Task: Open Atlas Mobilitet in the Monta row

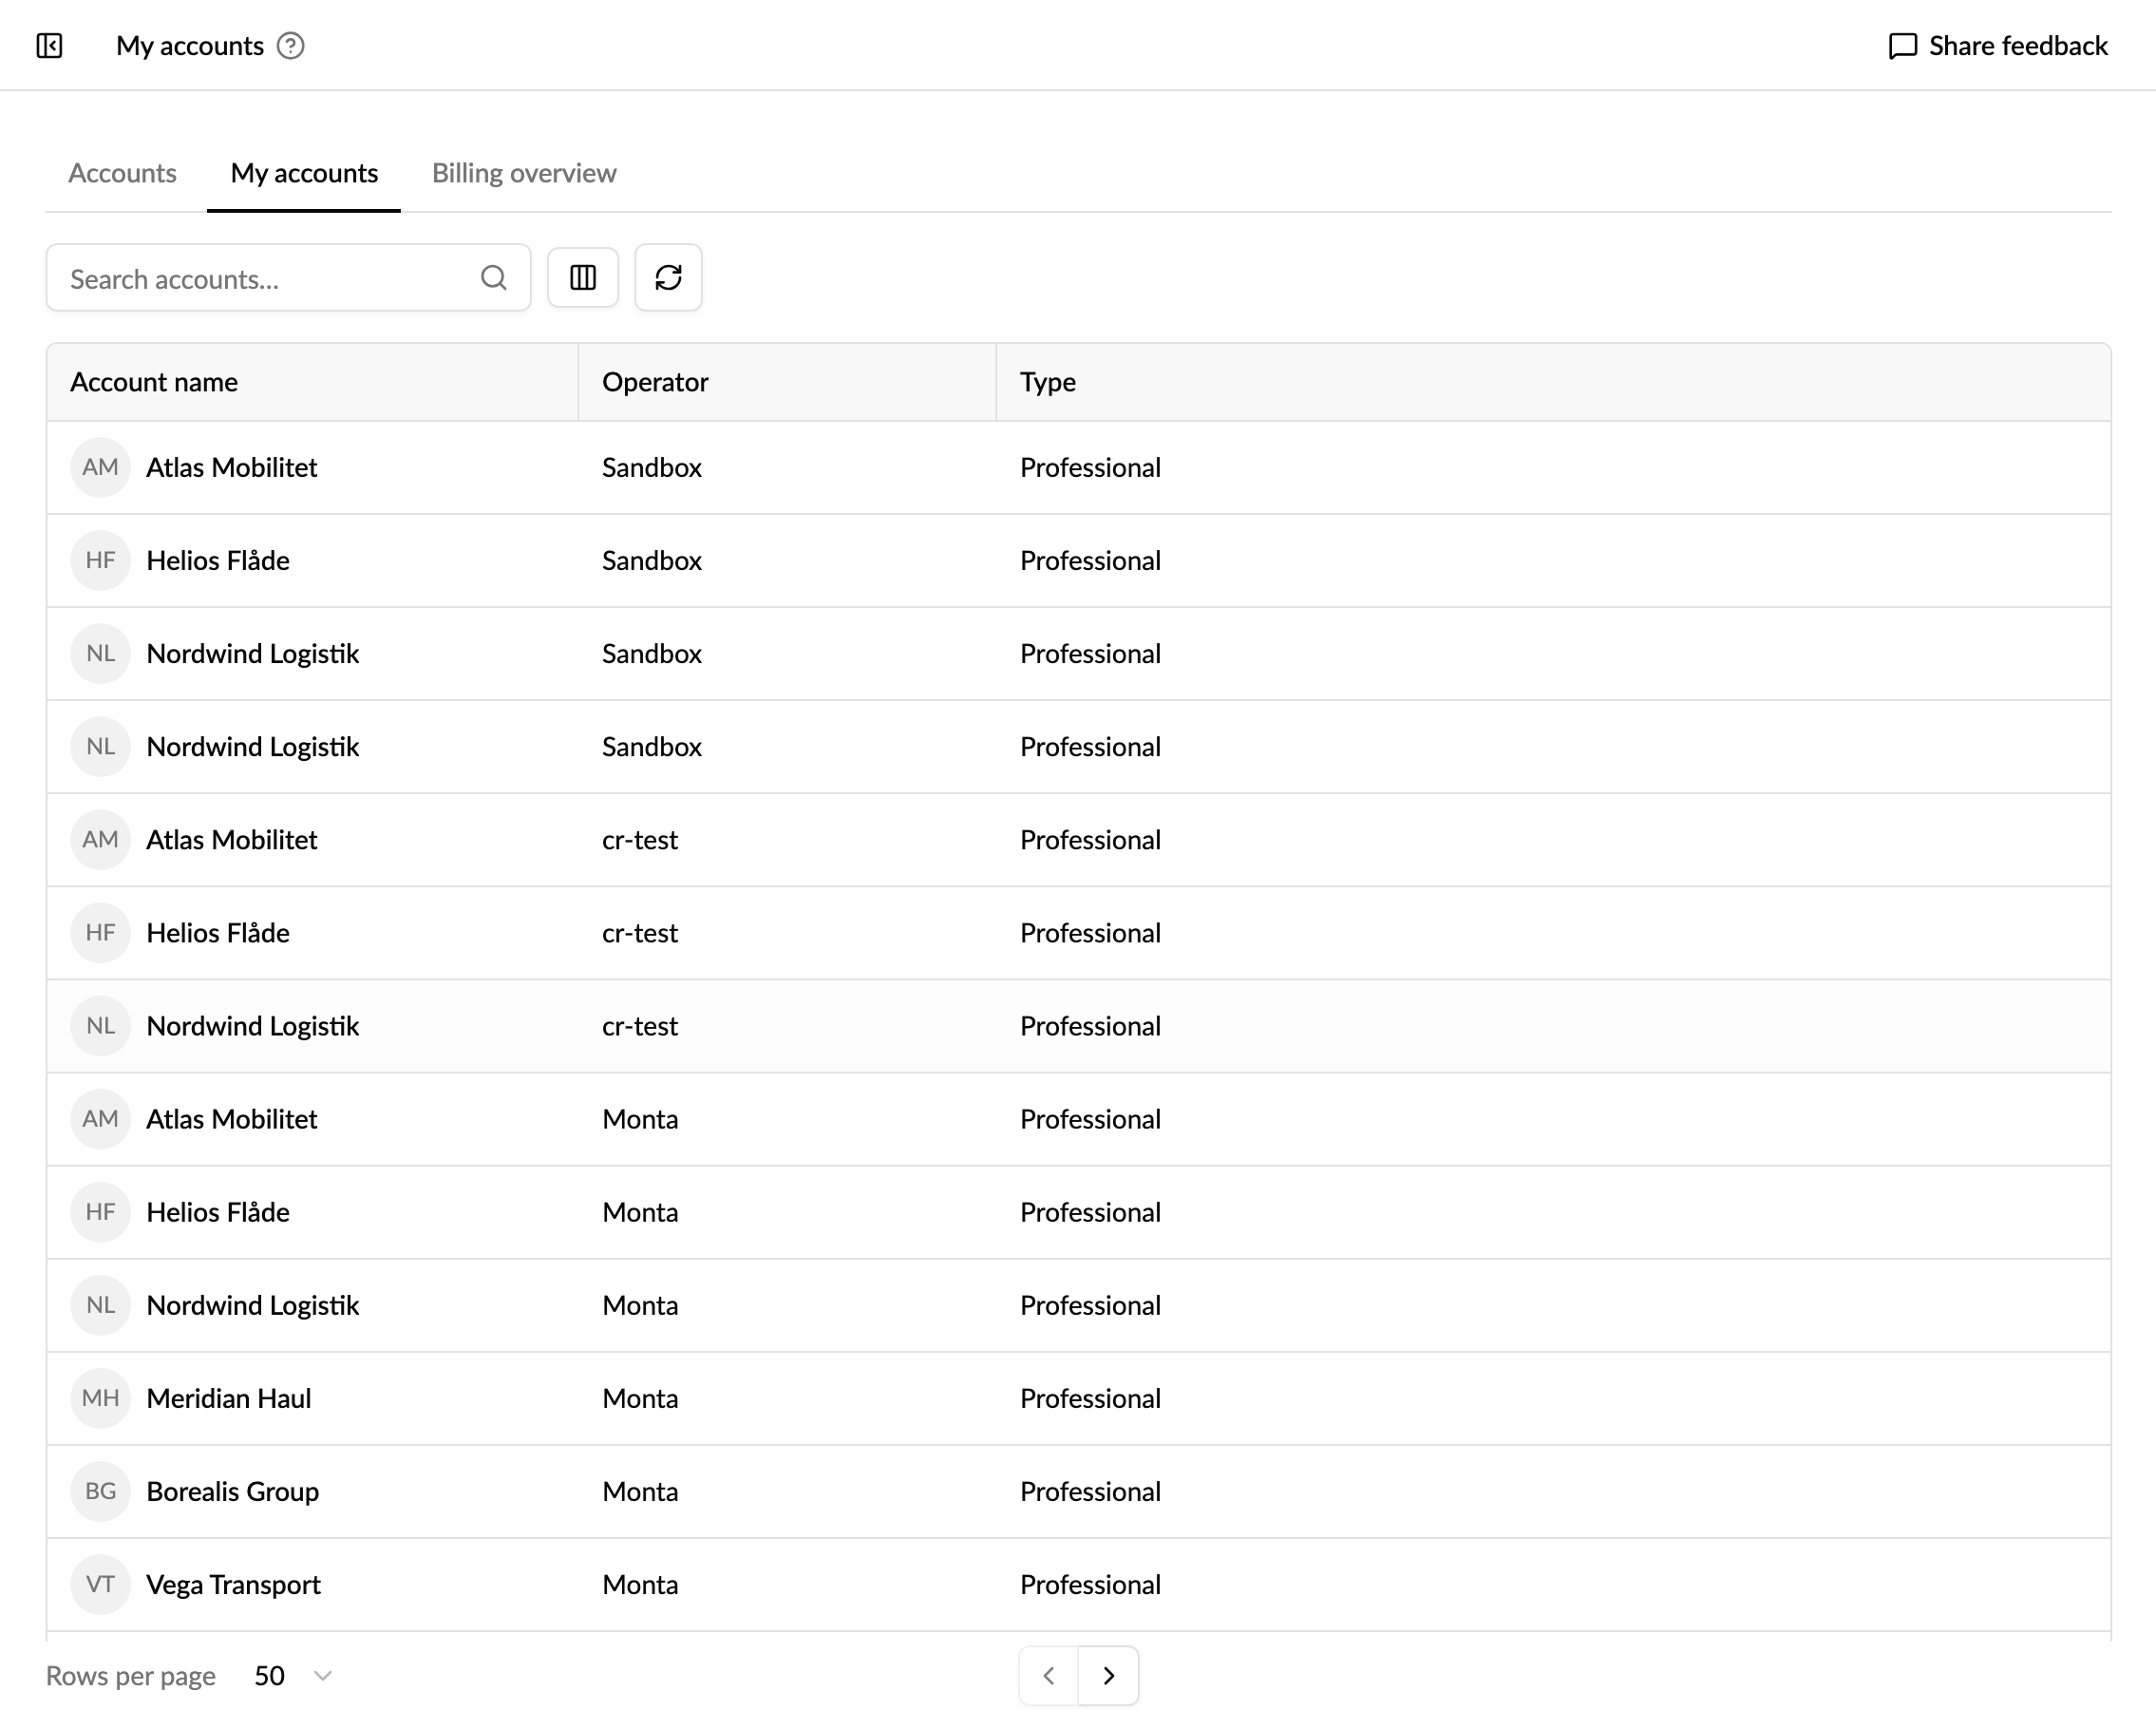Action: 232,1118
